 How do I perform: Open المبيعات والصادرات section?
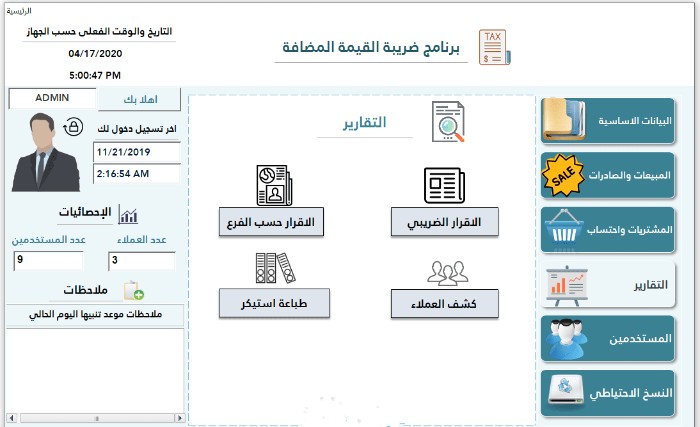pos(608,175)
